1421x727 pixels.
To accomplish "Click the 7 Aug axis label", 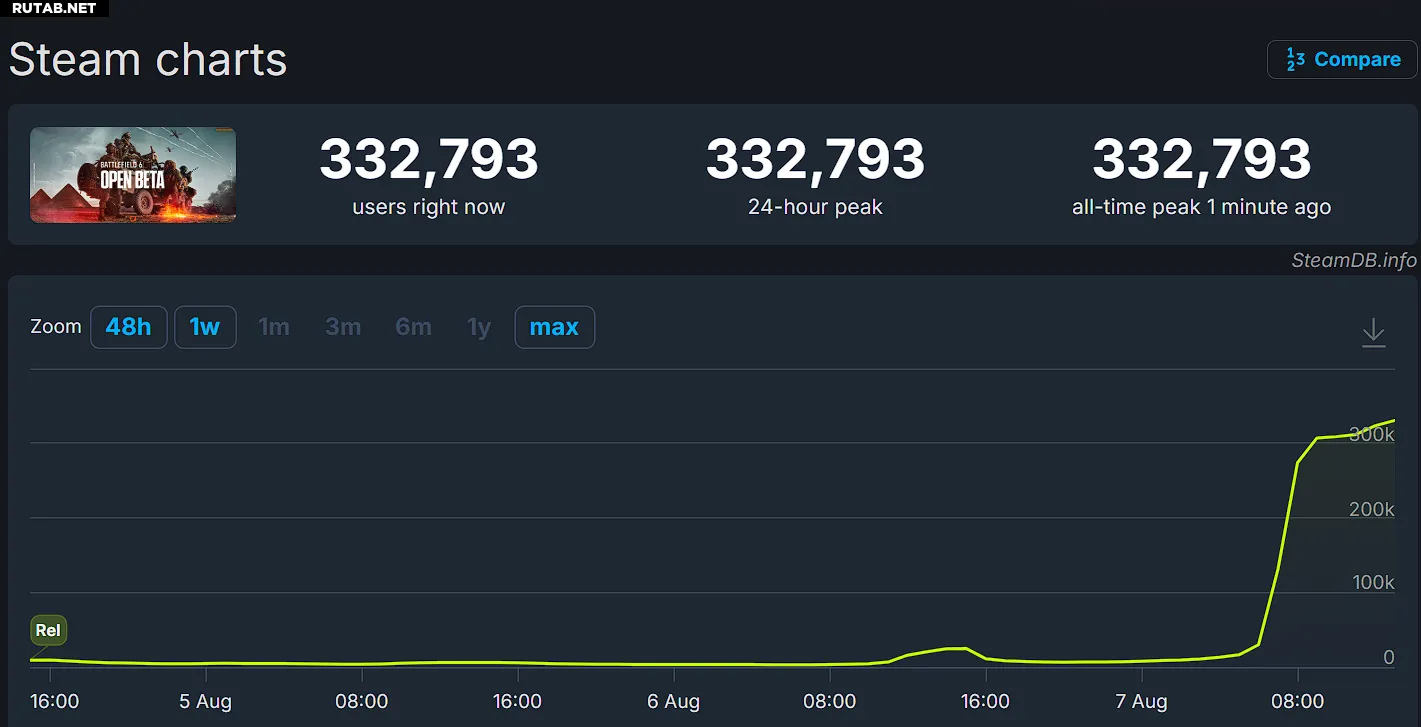I will pyautogui.click(x=1141, y=701).
